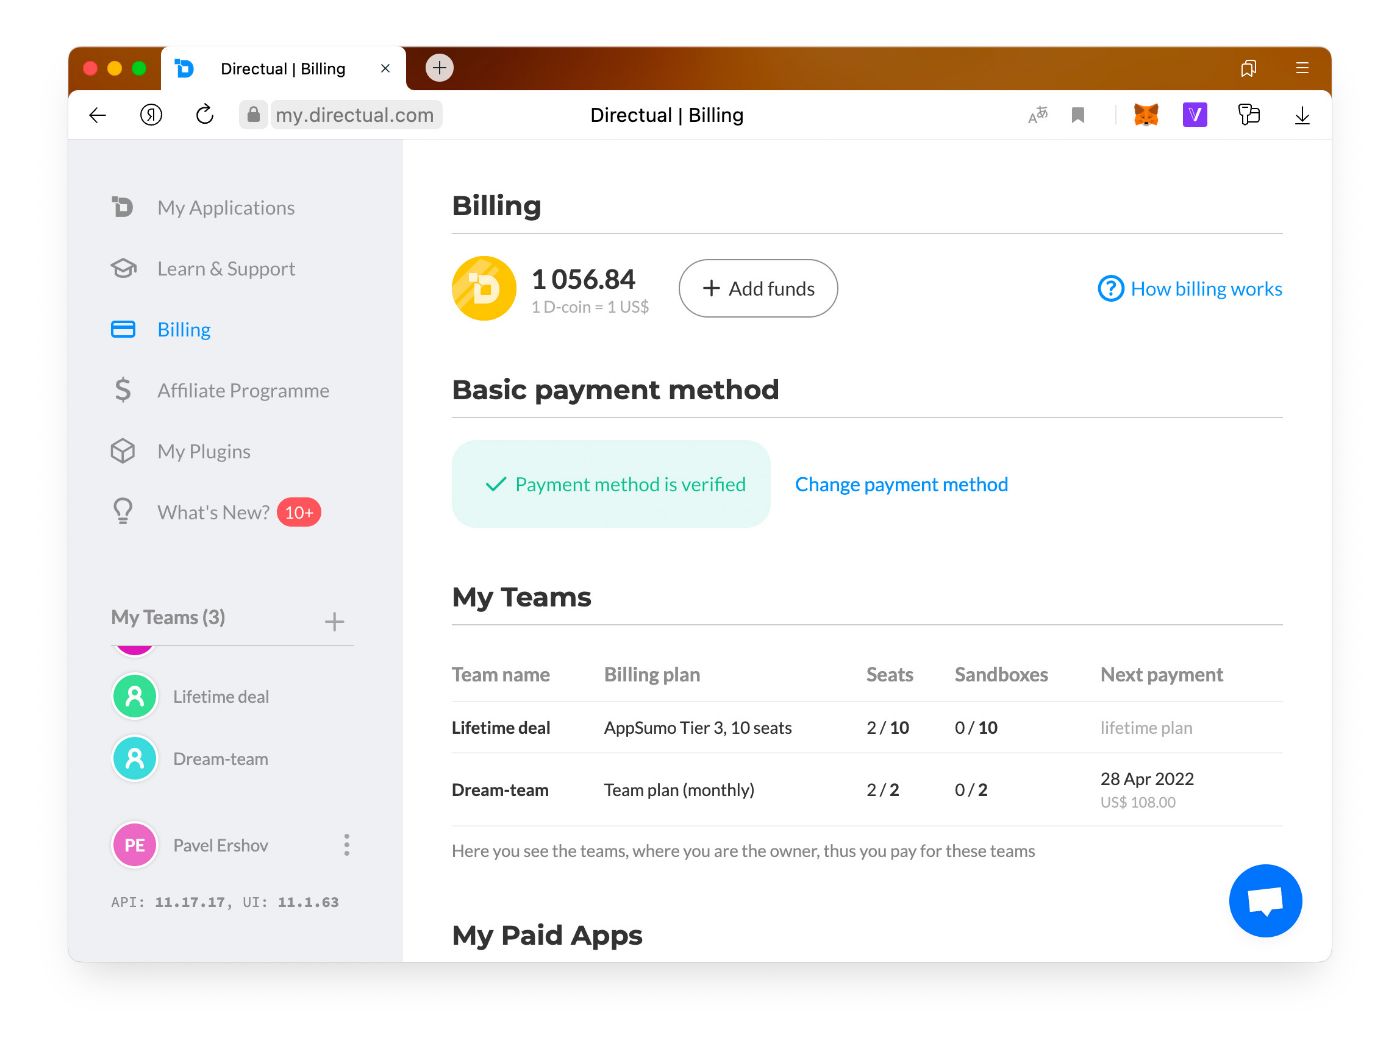Click the AppSumo Tier 3, 10 seats plan

coord(698,728)
